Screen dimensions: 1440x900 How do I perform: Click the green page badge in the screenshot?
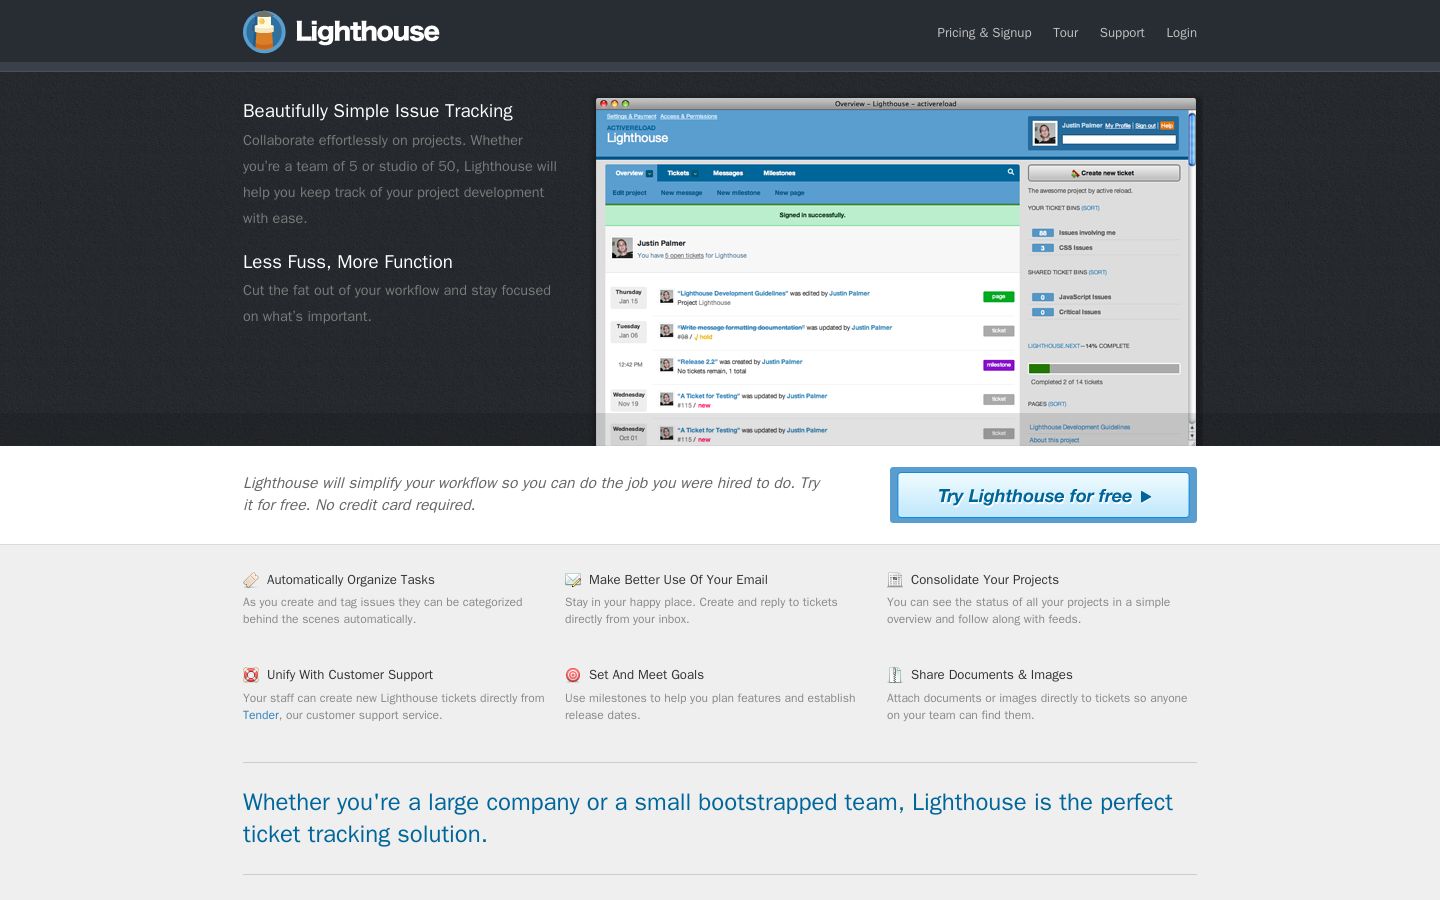coord(998,297)
